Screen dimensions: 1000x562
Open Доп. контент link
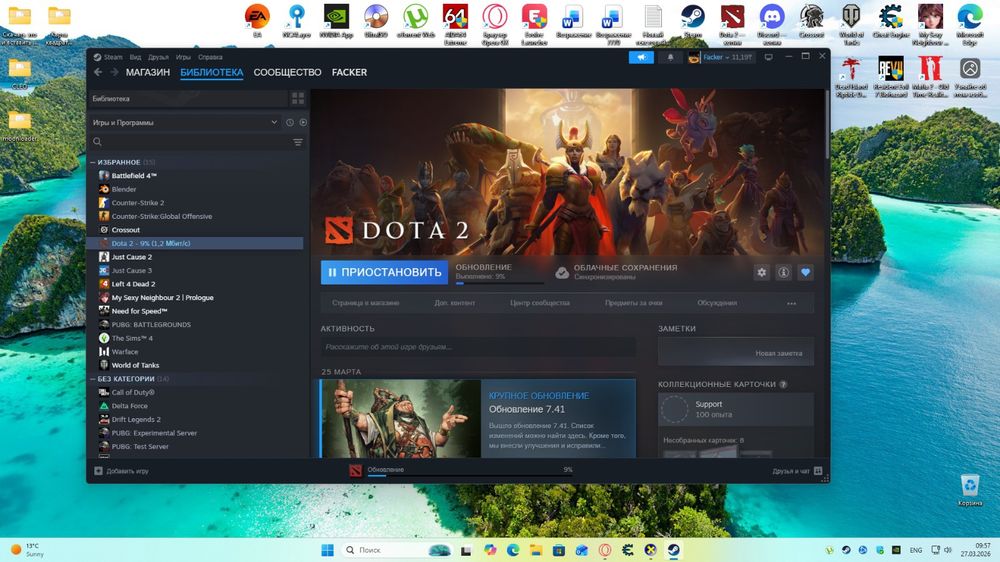coord(455,303)
